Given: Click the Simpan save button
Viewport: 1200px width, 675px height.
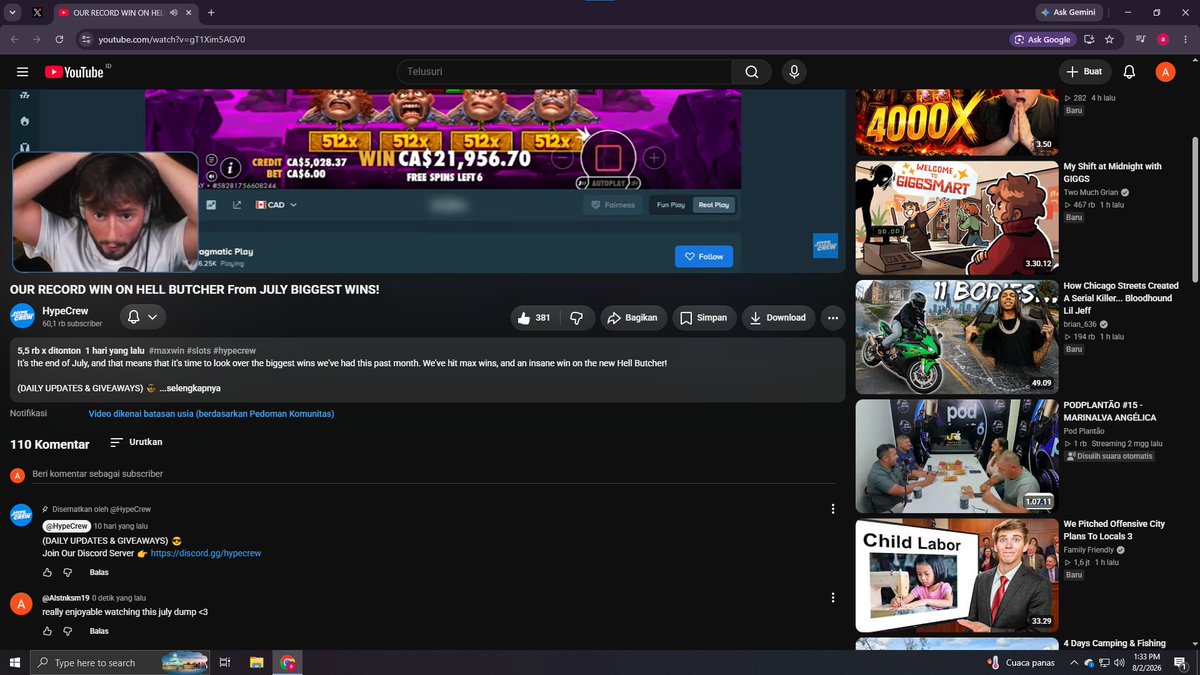Looking at the screenshot, I should point(704,318).
